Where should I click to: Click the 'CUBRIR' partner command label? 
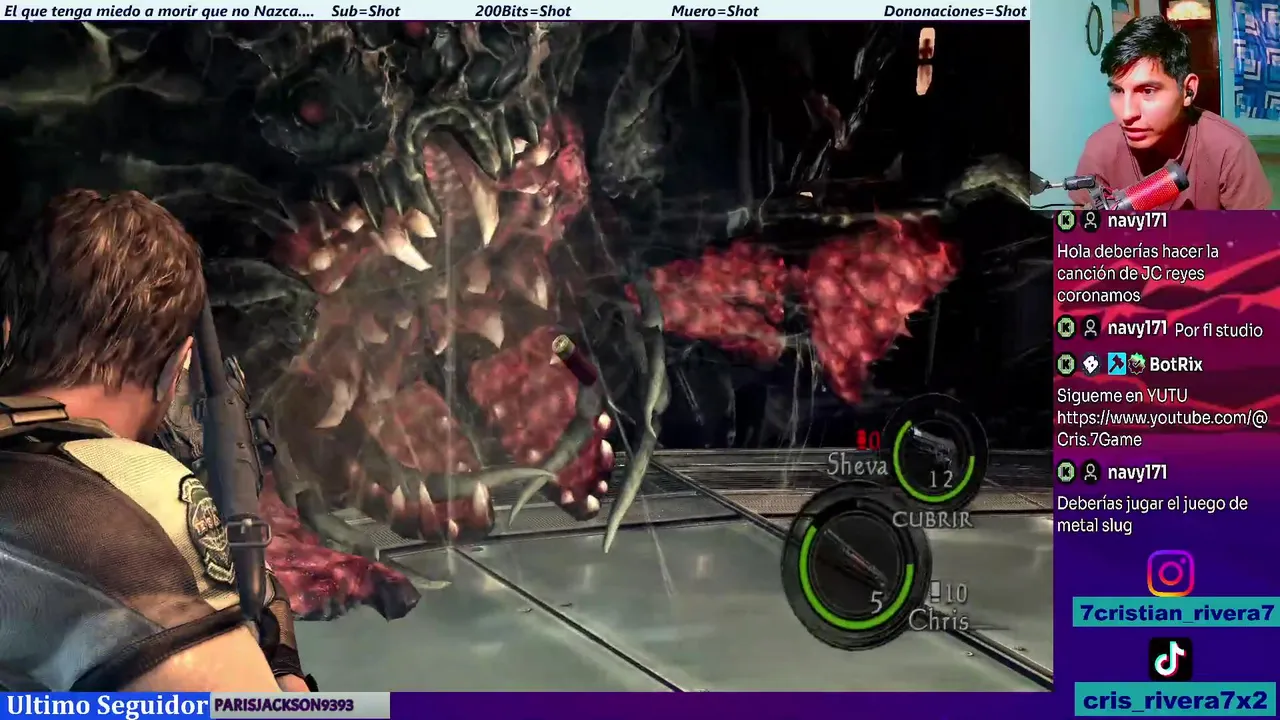coord(932,519)
